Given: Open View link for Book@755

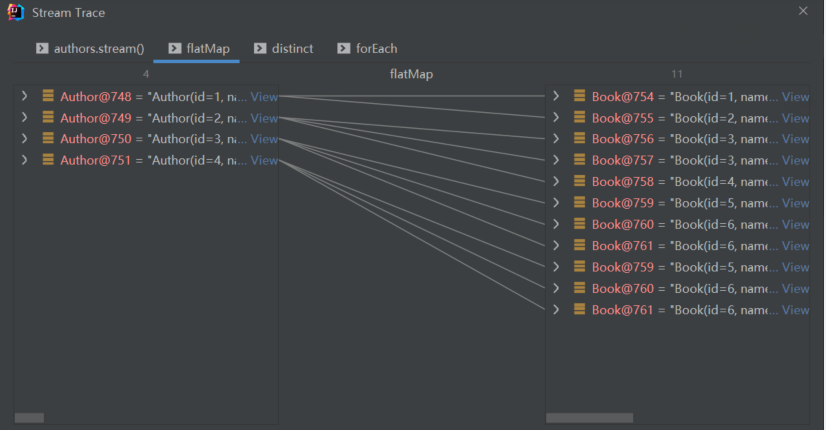Looking at the screenshot, I should click(795, 118).
